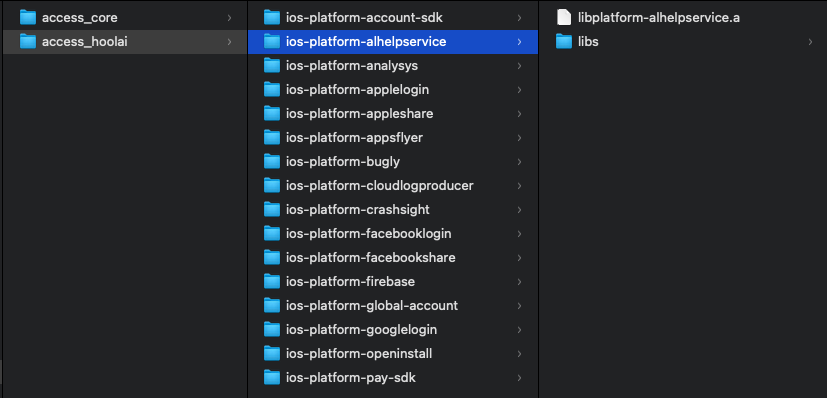Click the libplatform-alhelpservice.a file icon

click(564, 18)
